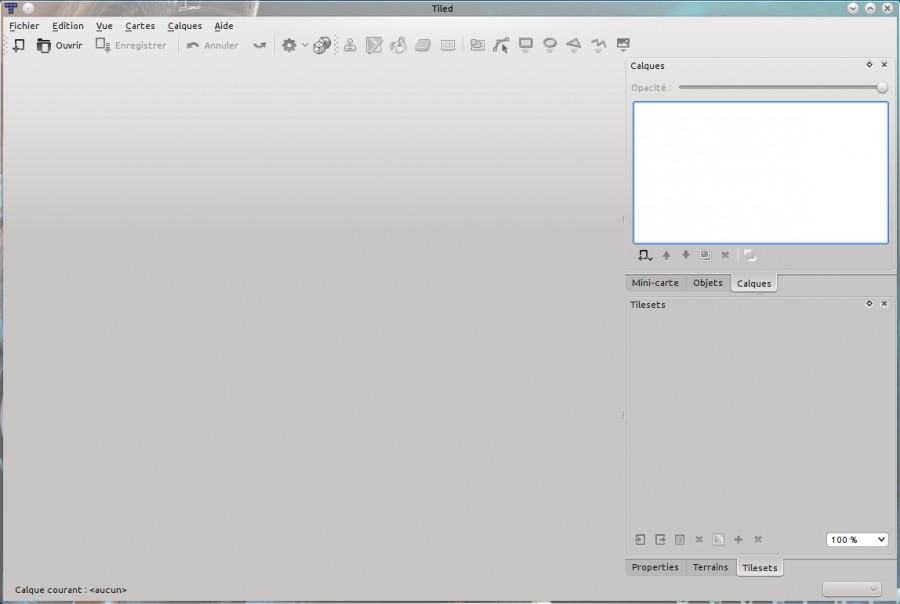The width and height of the screenshot is (900, 604).
Task: Switch to the Terrains tab
Action: tap(711, 567)
